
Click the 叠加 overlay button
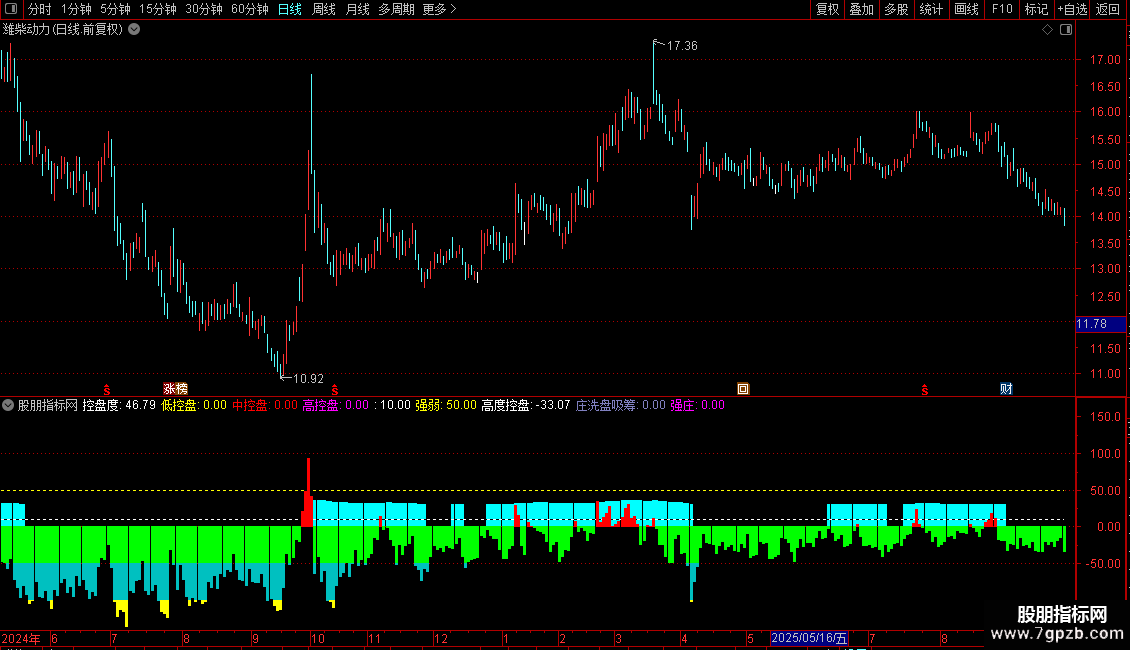(x=861, y=9)
